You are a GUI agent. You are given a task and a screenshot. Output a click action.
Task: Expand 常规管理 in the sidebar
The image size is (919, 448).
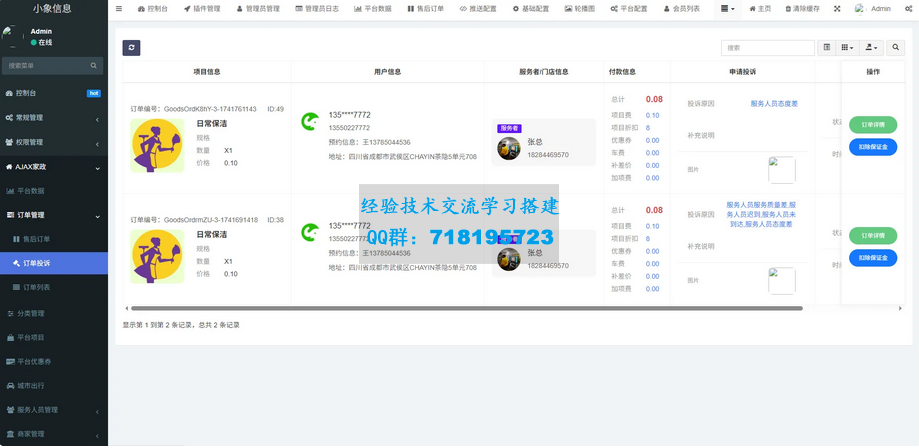[54, 118]
